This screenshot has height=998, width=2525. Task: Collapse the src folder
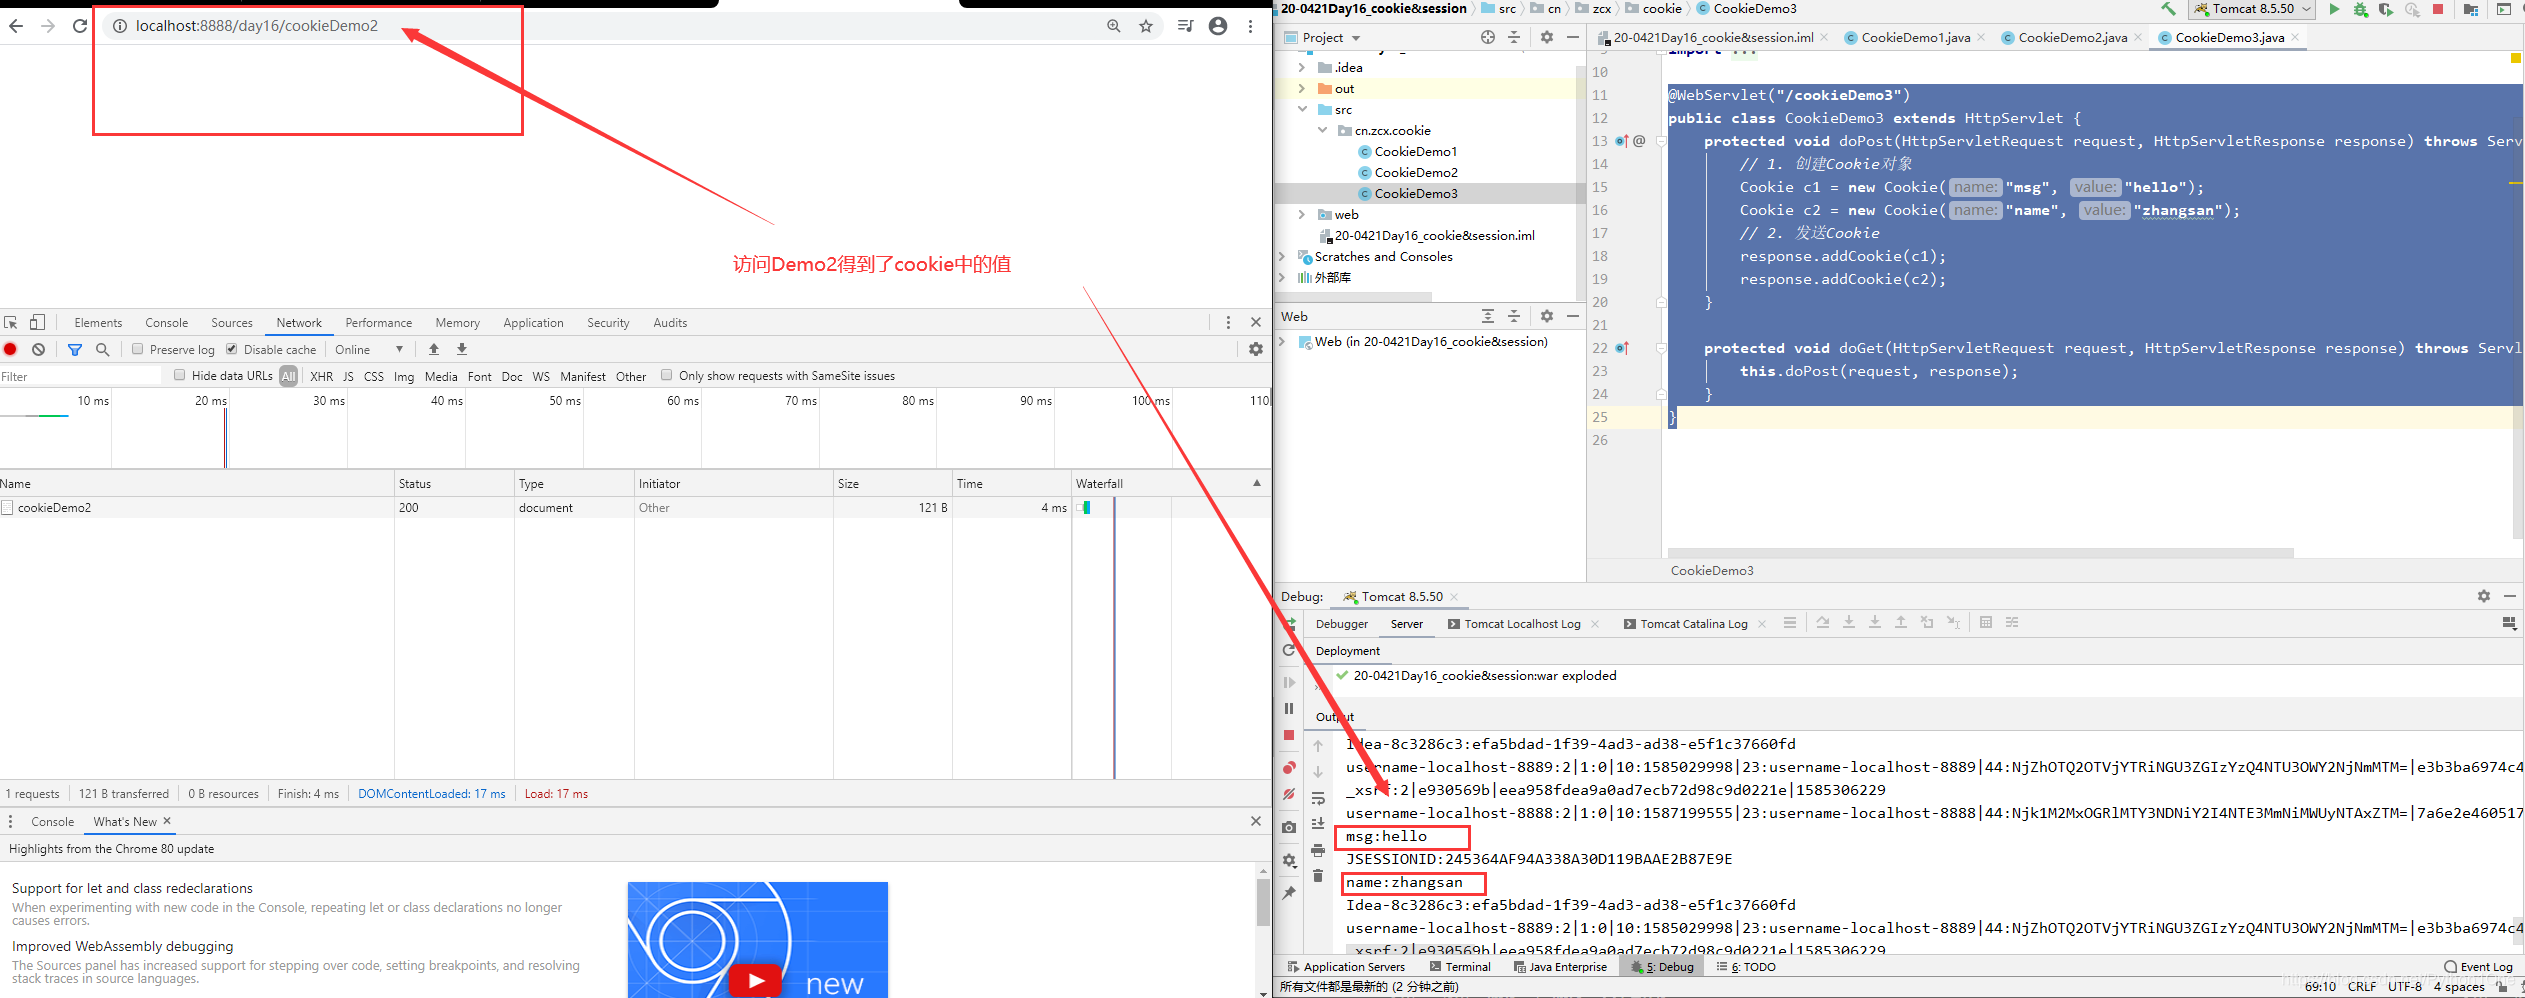(1301, 109)
